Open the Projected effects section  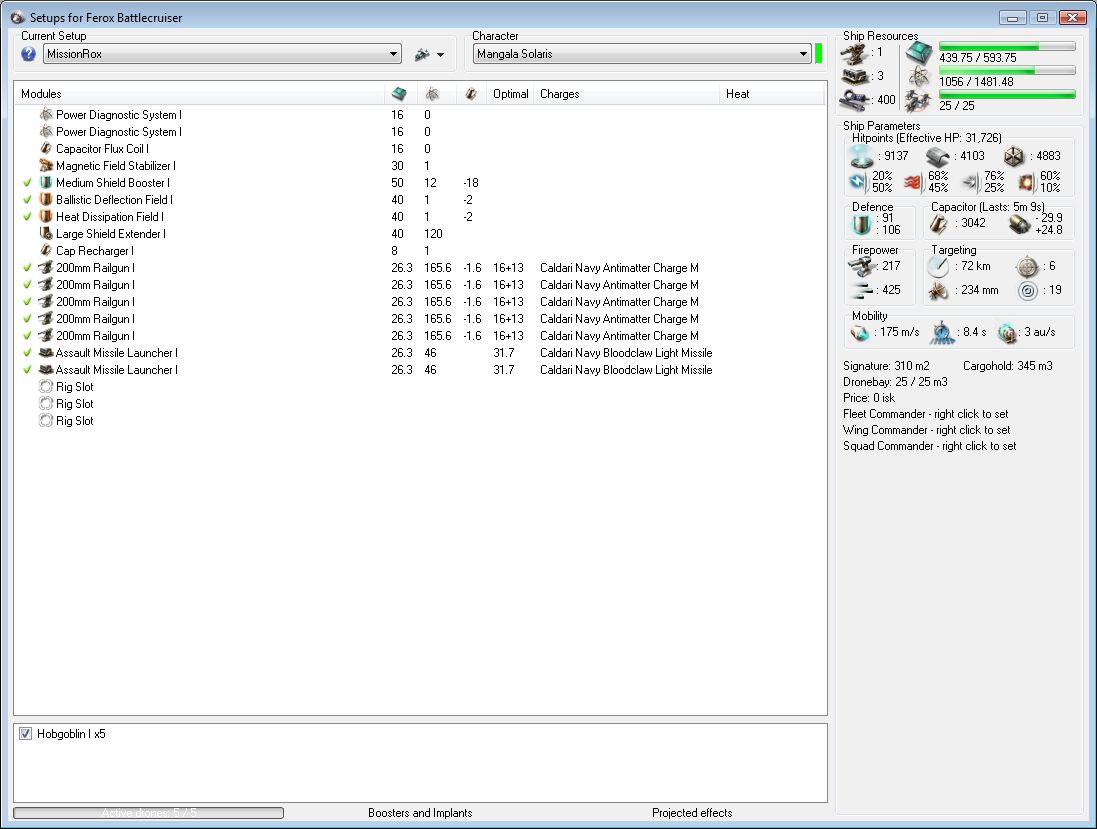point(692,813)
